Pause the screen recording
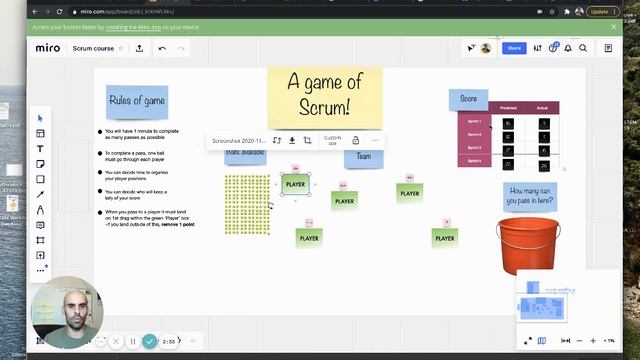The image size is (640, 360). pyautogui.click(x=133, y=341)
